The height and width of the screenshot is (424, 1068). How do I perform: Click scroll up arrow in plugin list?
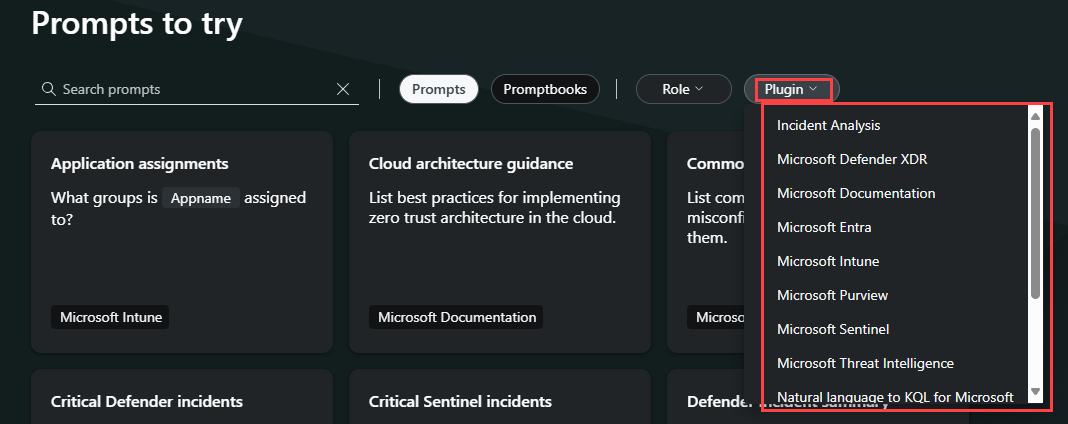[x=1035, y=116]
